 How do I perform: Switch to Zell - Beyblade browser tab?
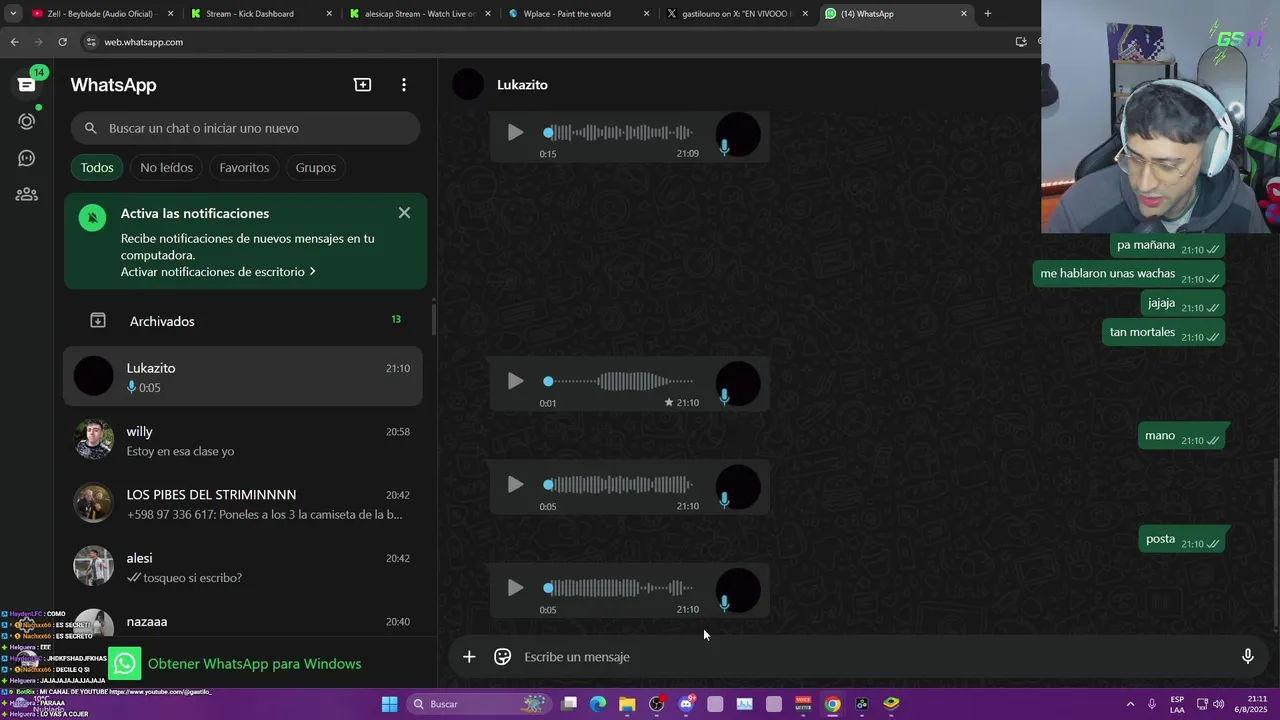pyautogui.click(x=100, y=14)
